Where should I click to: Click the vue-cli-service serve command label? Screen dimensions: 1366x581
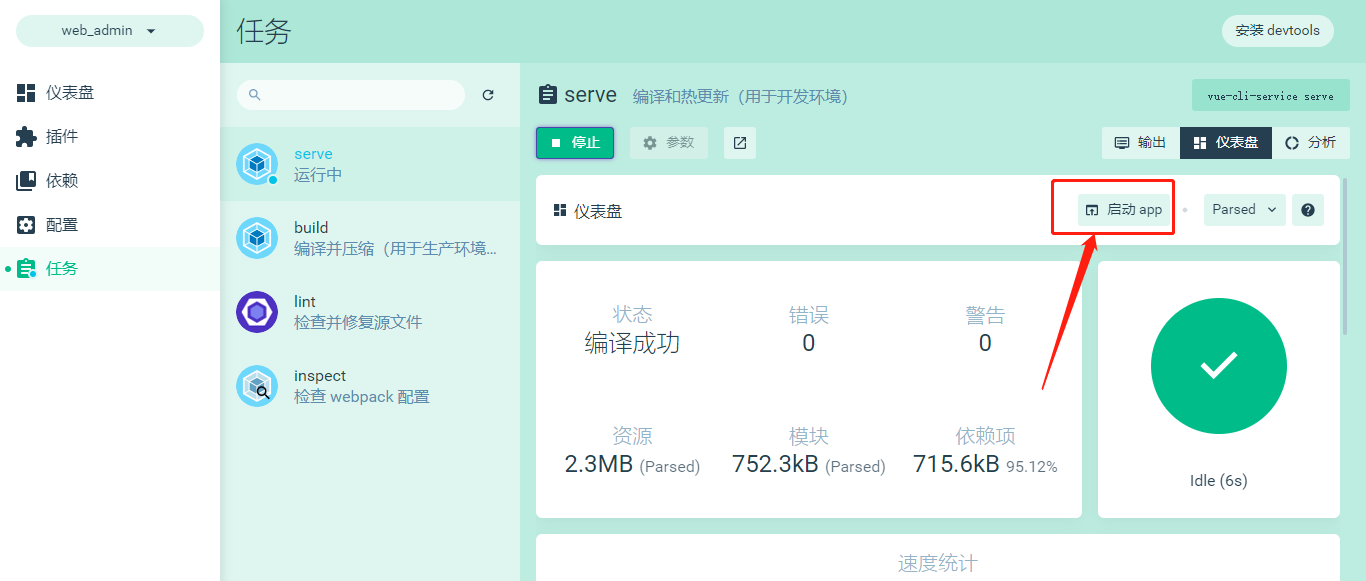click(1271, 96)
